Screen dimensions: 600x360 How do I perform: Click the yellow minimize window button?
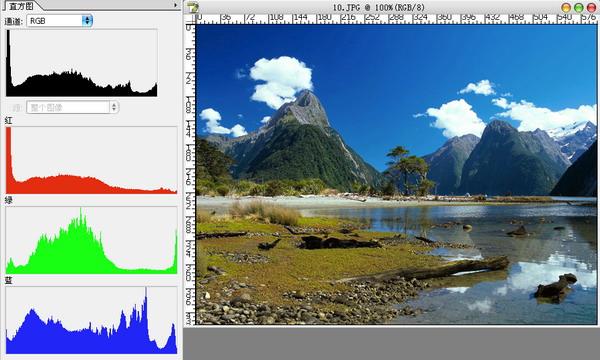tap(566, 7)
